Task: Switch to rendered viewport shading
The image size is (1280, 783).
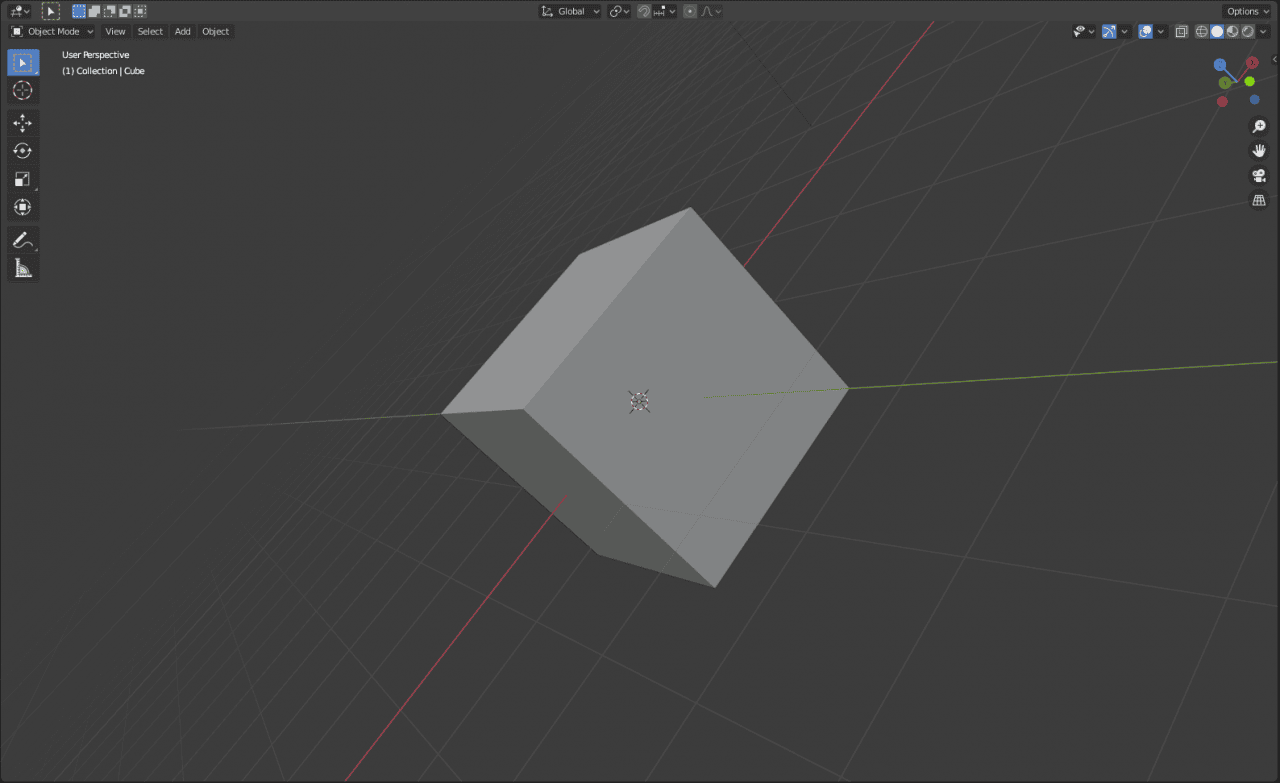Action: [x=1247, y=31]
